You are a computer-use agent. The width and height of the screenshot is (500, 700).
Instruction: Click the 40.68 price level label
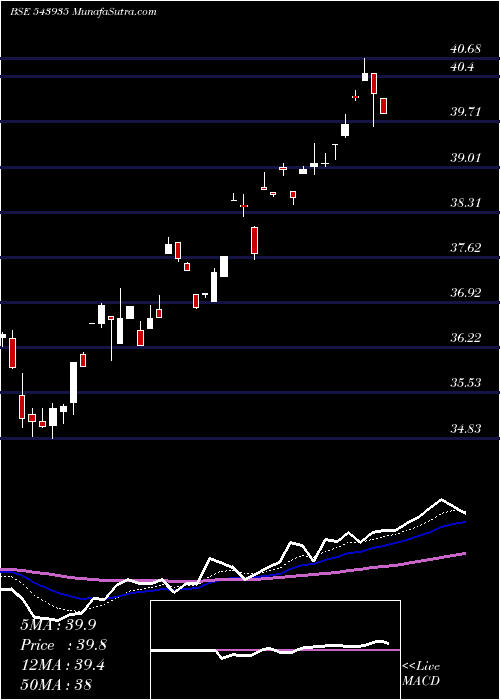click(x=465, y=49)
